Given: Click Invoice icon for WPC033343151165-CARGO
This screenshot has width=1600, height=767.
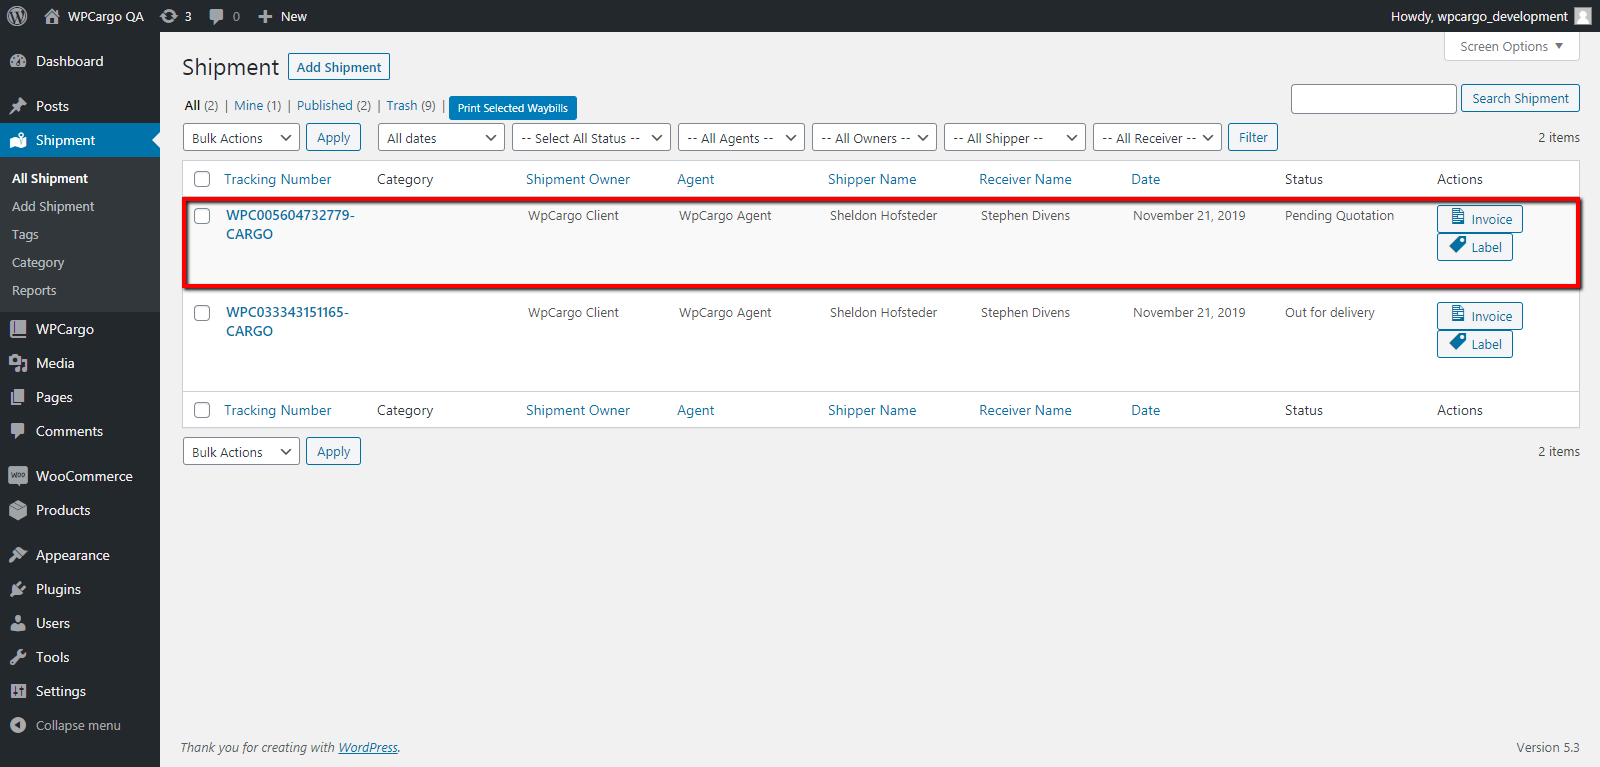Looking at the screenshot, I should point(1458,314).
